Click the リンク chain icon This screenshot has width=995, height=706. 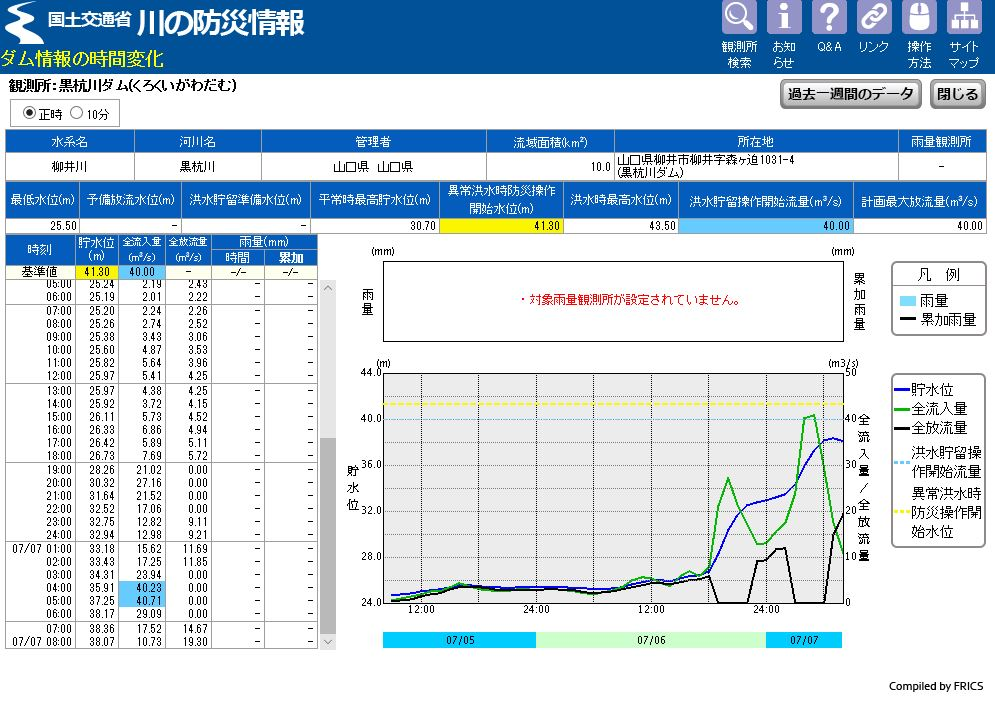click(874, 18)
